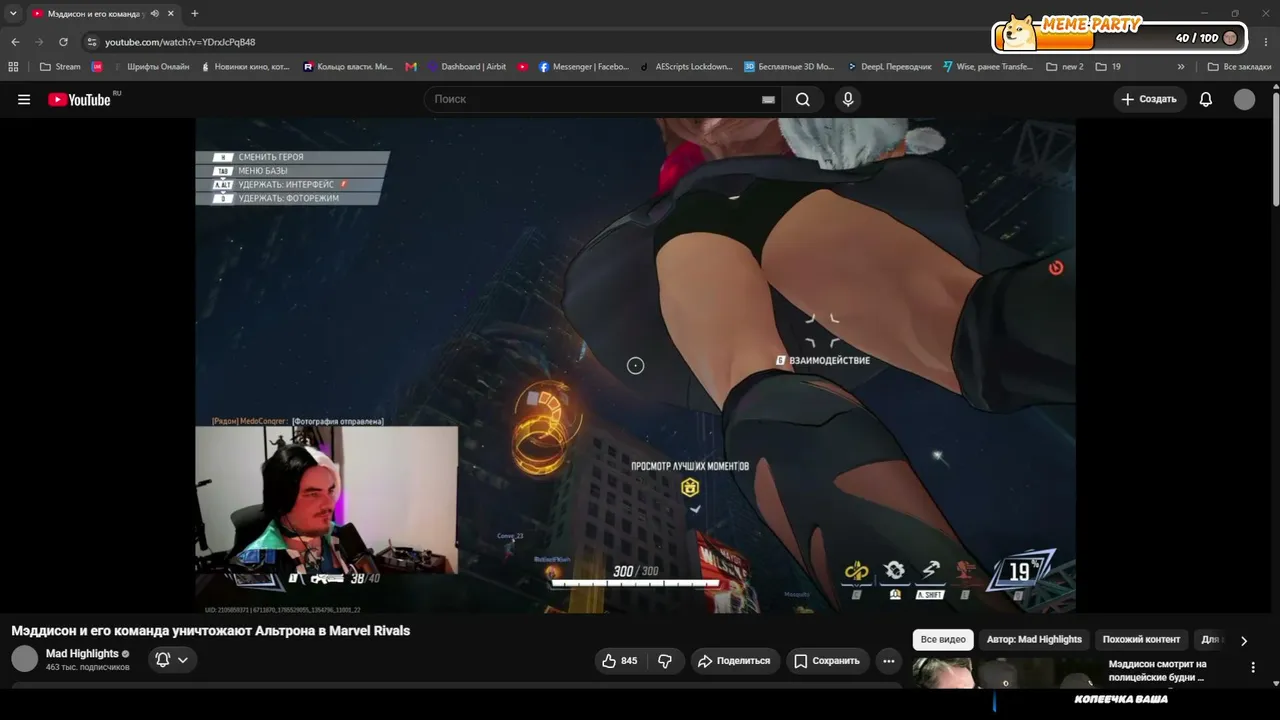Open the DeepL Переводчик bookmark

(x=889, y=67)
